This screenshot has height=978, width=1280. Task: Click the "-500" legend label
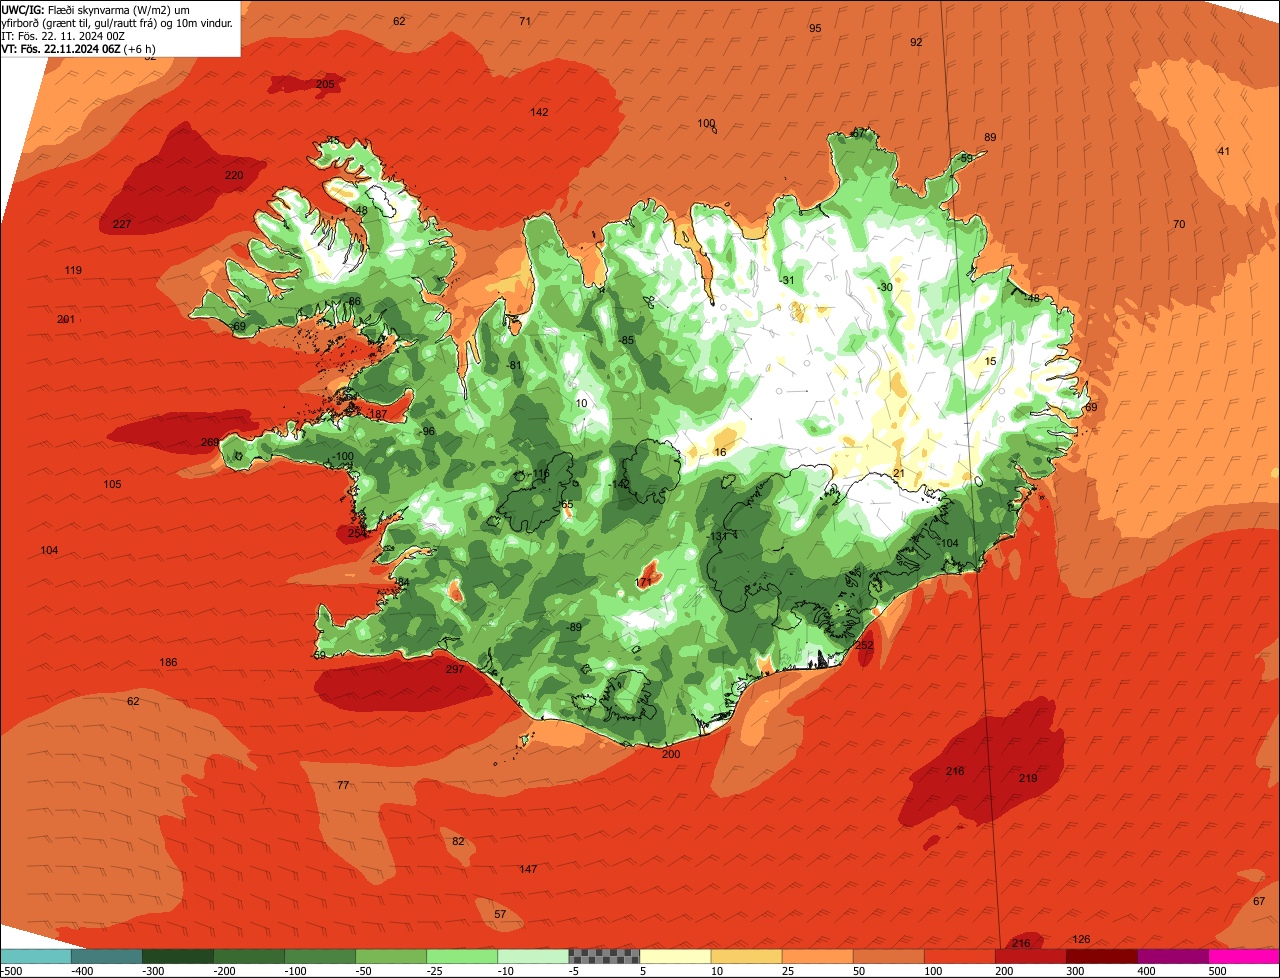(x=10, y=971)
